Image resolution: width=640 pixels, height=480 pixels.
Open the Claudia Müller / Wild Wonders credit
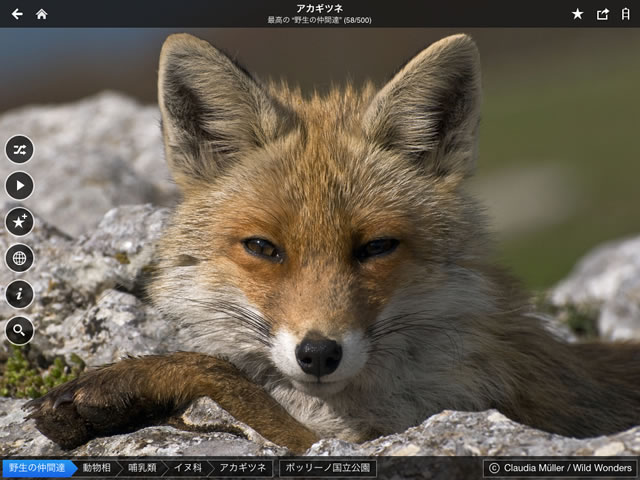pos(560,468)
